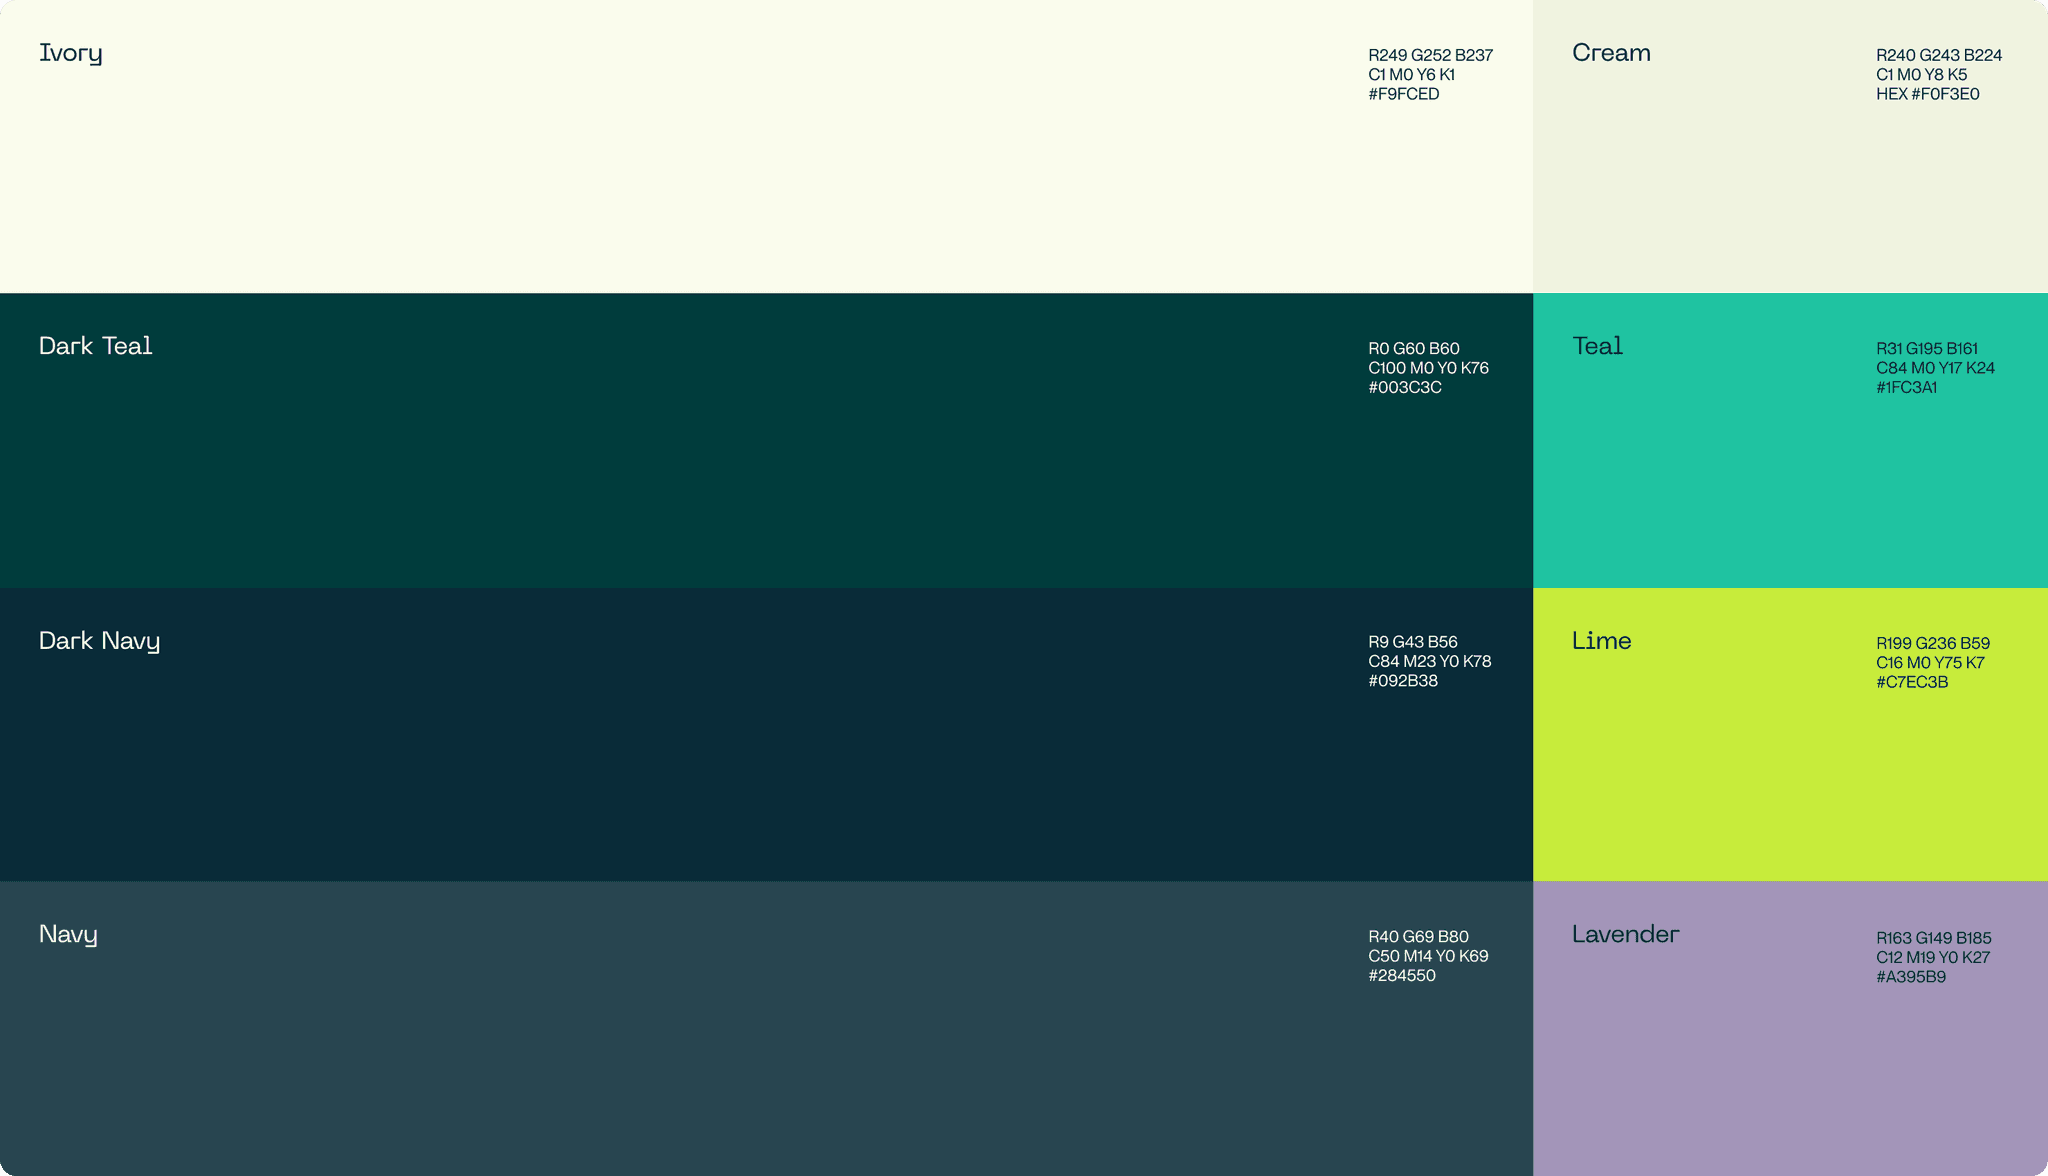Click the Cream swatch title

click(1610, 53)
